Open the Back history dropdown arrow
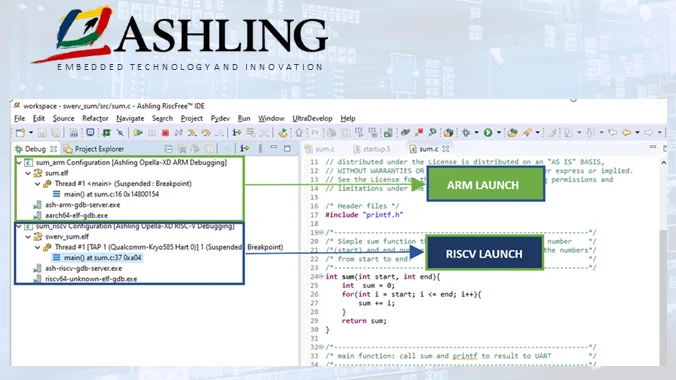 (638, 133)
